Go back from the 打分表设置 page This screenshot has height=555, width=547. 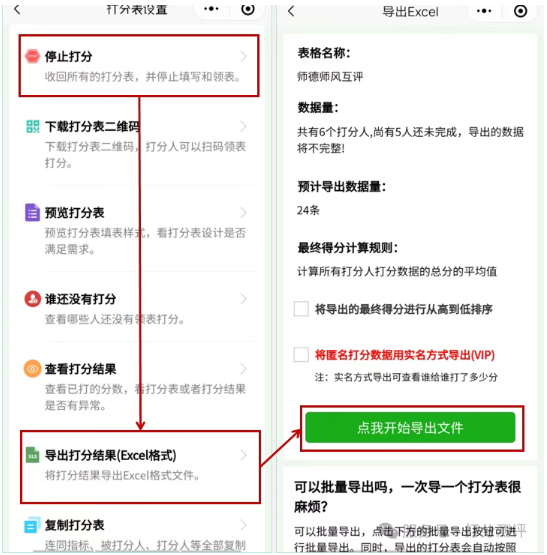click(17, 10)
